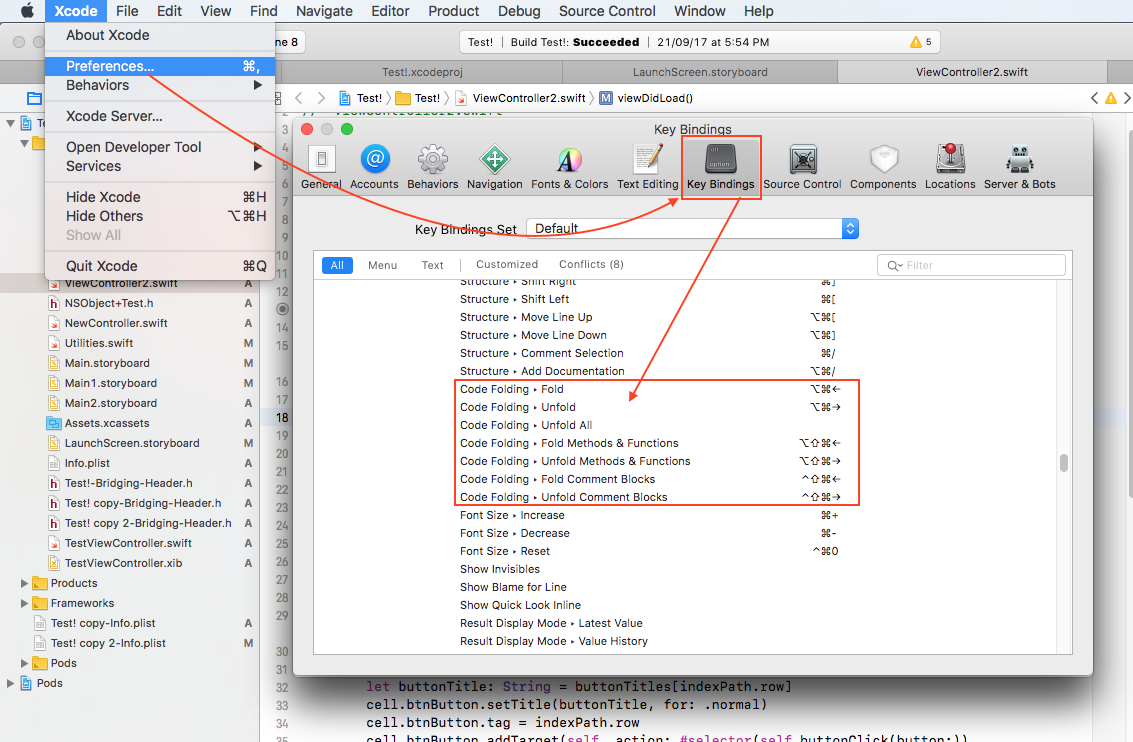This screenshot has height=742, width=1133.
Task: Expand the Frameworks folder
Action: point(24,603)
